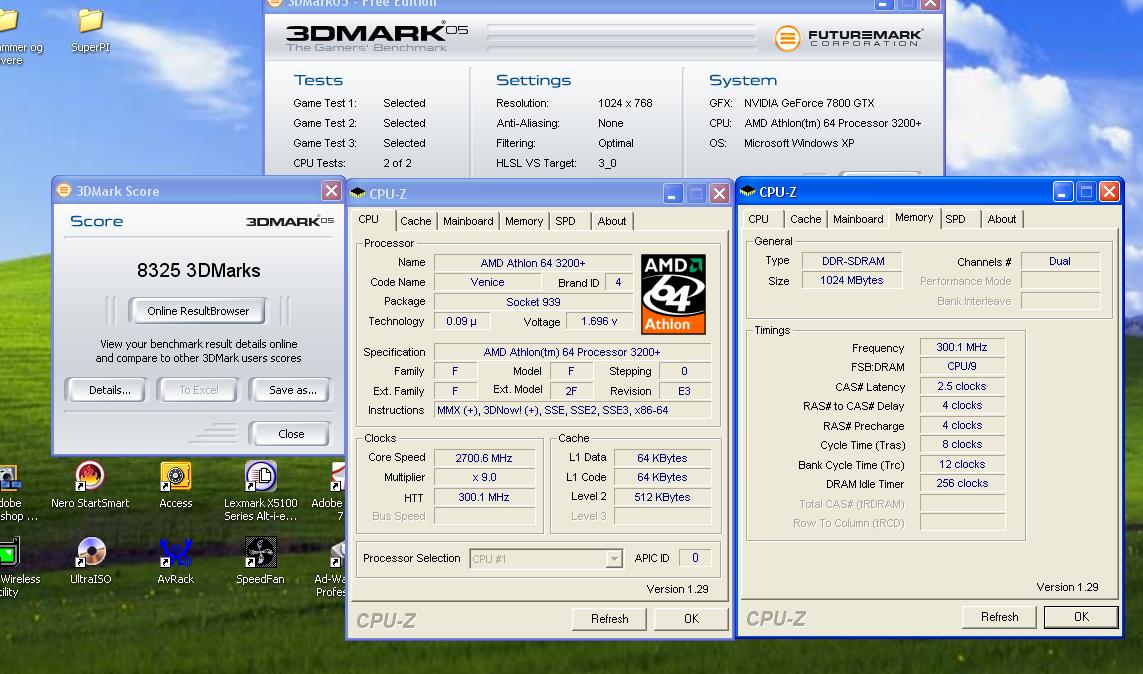Launch the UltraISO desktop icon

pyautogui.click(x=90, y=561)
